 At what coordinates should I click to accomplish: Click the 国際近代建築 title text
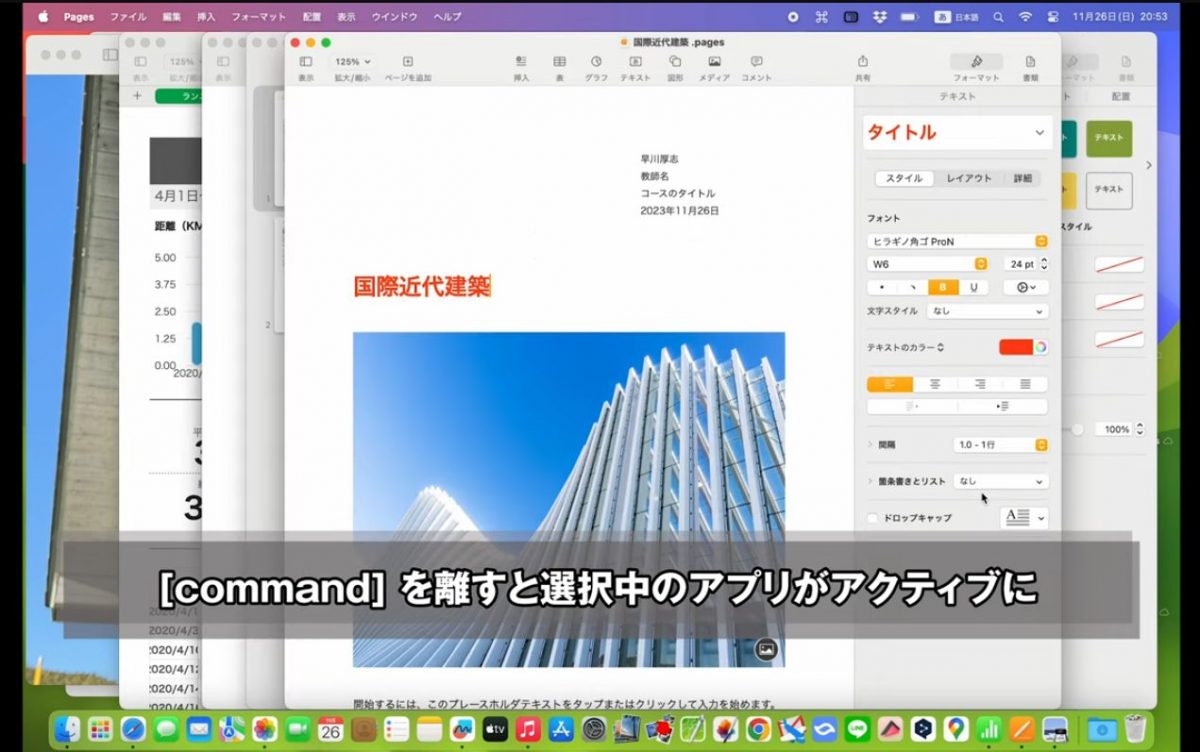(x=421, y=287)
